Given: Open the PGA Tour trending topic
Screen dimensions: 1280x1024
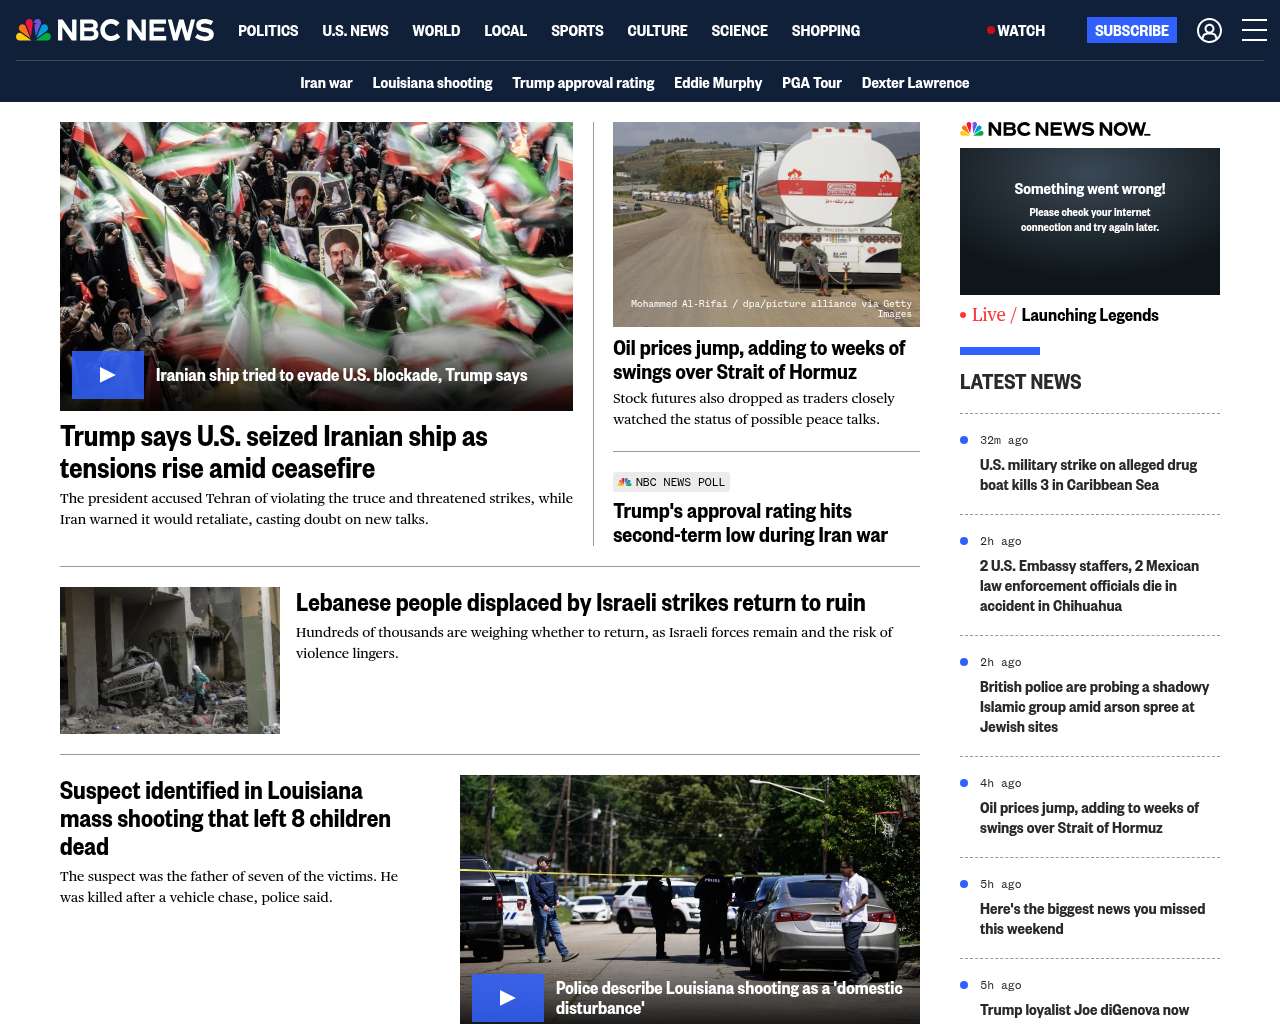Looking at the screenshot, I should pyautogui.click(x=812, y=83).
